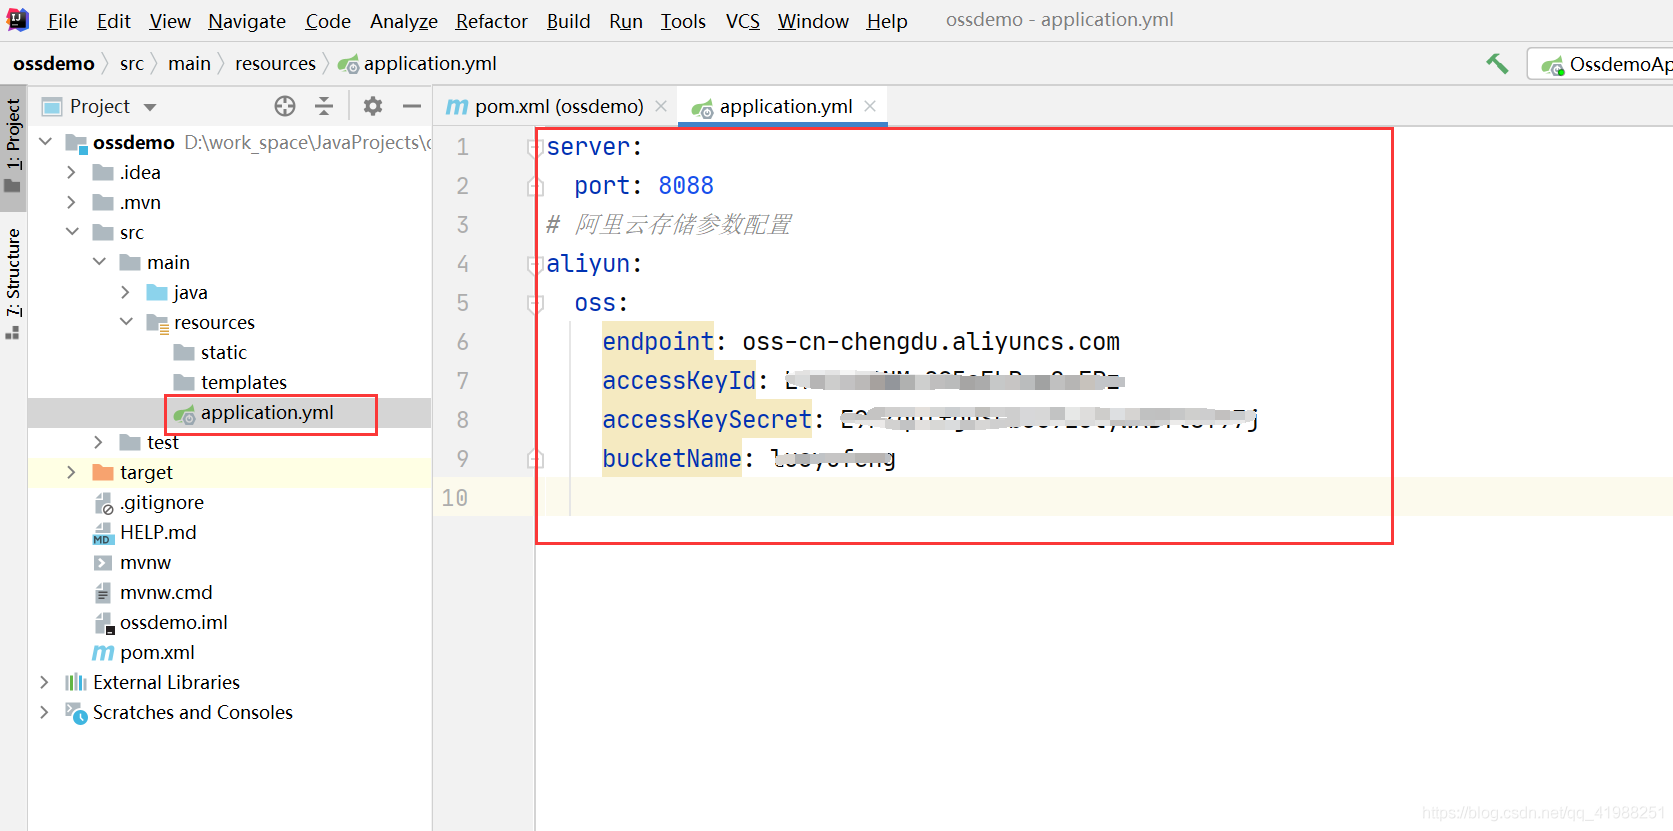Collapse the main folder

pos(98,262)
